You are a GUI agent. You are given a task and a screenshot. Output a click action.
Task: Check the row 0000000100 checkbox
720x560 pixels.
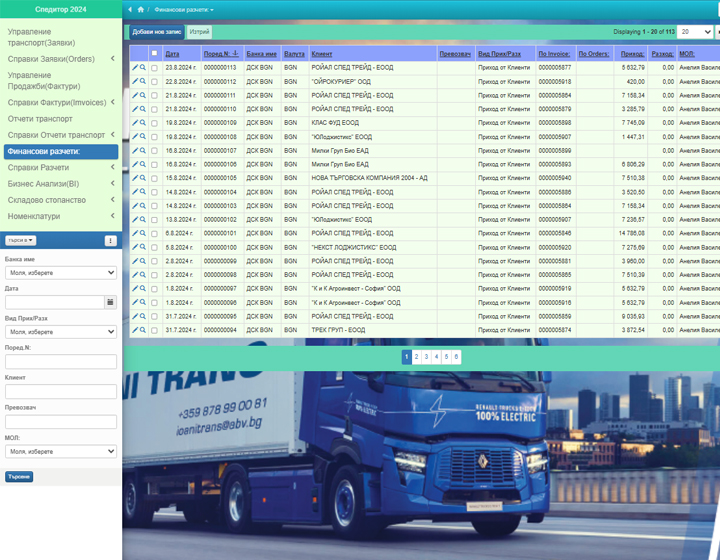point(154,247)
